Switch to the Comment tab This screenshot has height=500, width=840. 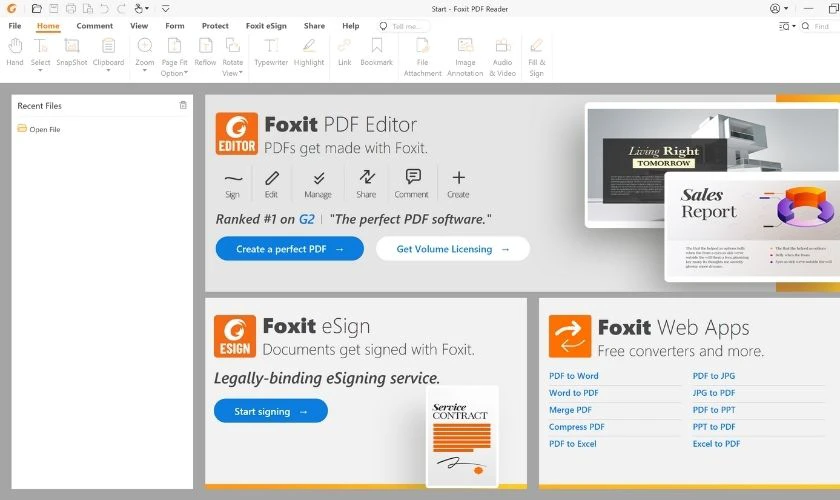point(94,26)
